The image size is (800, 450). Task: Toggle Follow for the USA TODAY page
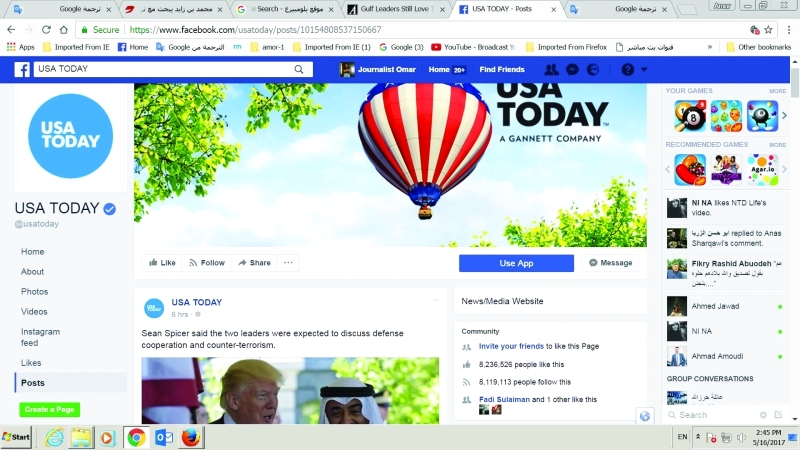pyautogui.click(x=207, y=263)
